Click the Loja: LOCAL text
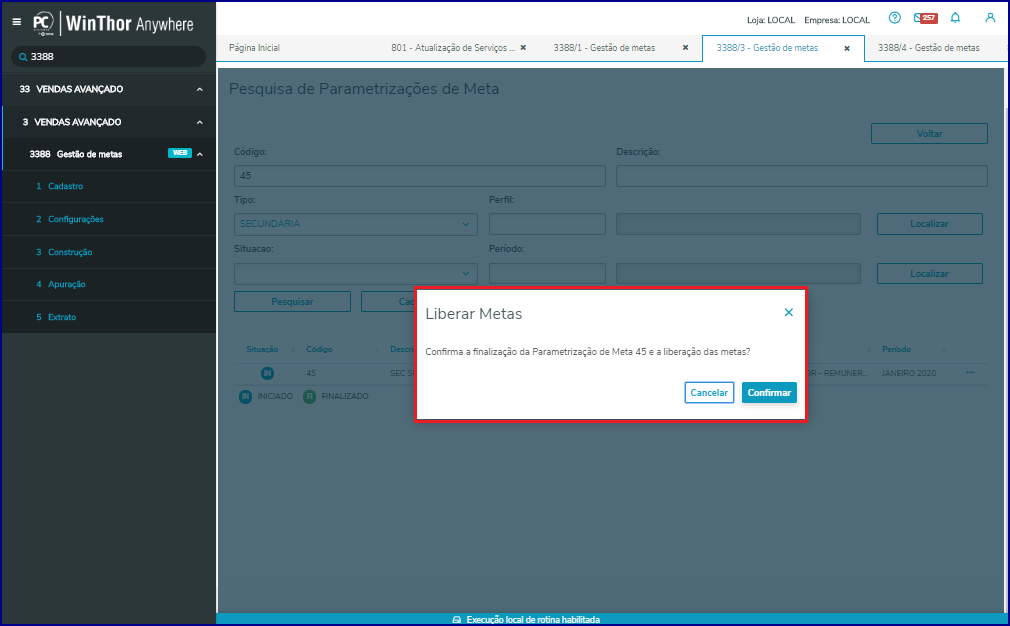The width and height of the screenshot is (1010, 626). 770,20
